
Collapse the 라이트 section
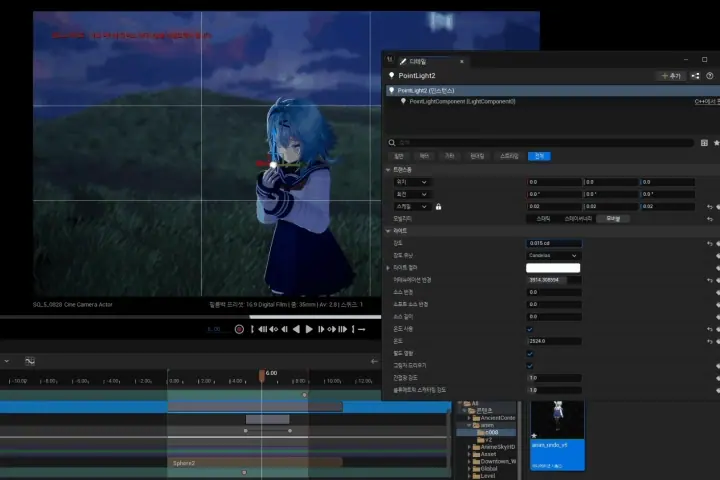(388, 231)
